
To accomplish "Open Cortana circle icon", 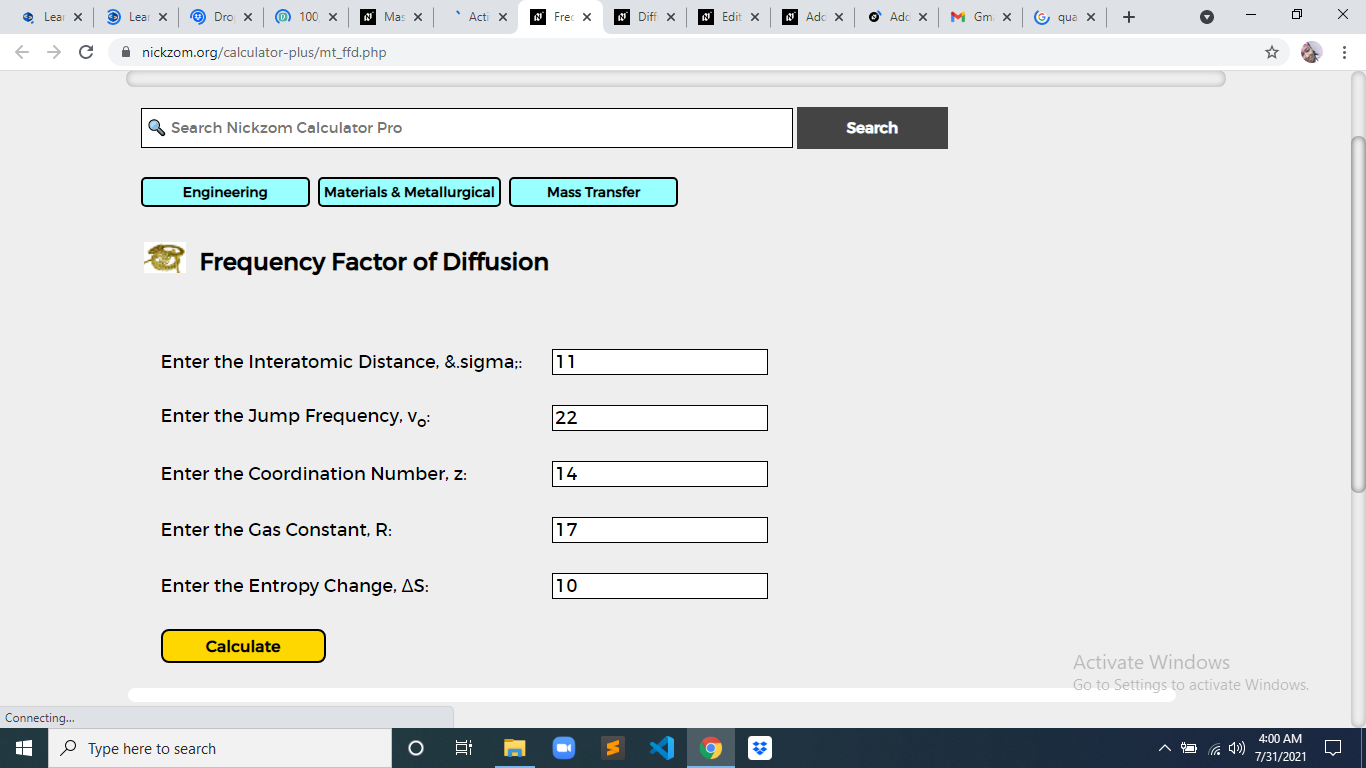I will click(x=416, y=748).
